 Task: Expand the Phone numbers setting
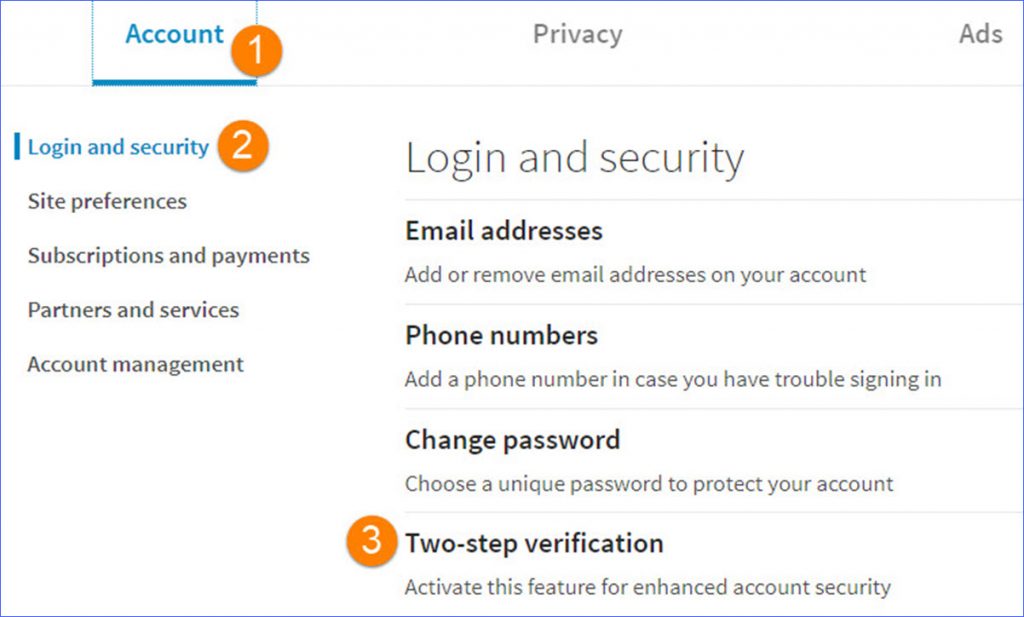[x=500, y=336]
